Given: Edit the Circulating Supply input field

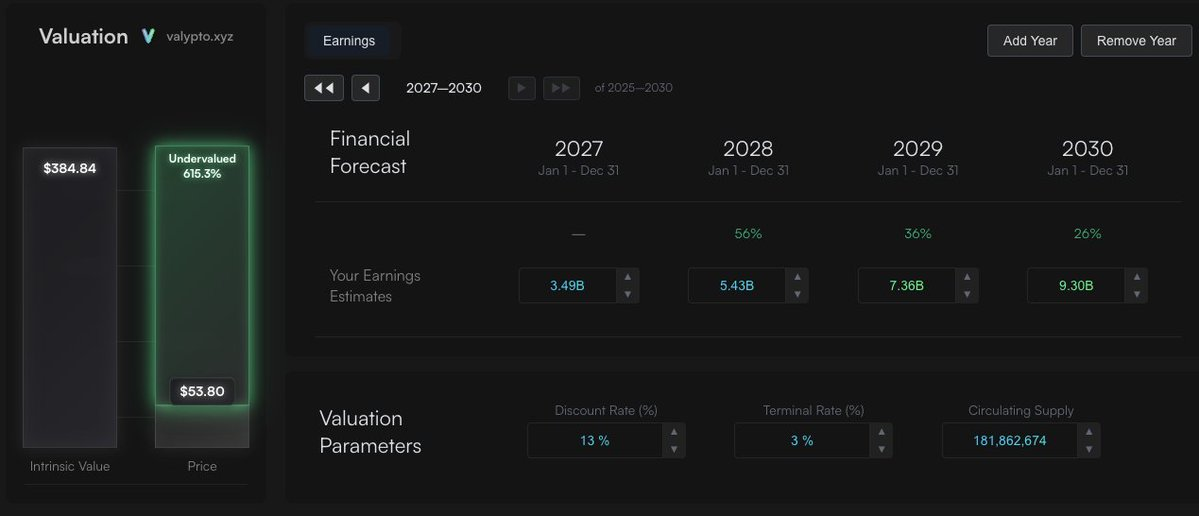Looking at the screenshot, I should pyautogui.click(x=1009, y=440).
